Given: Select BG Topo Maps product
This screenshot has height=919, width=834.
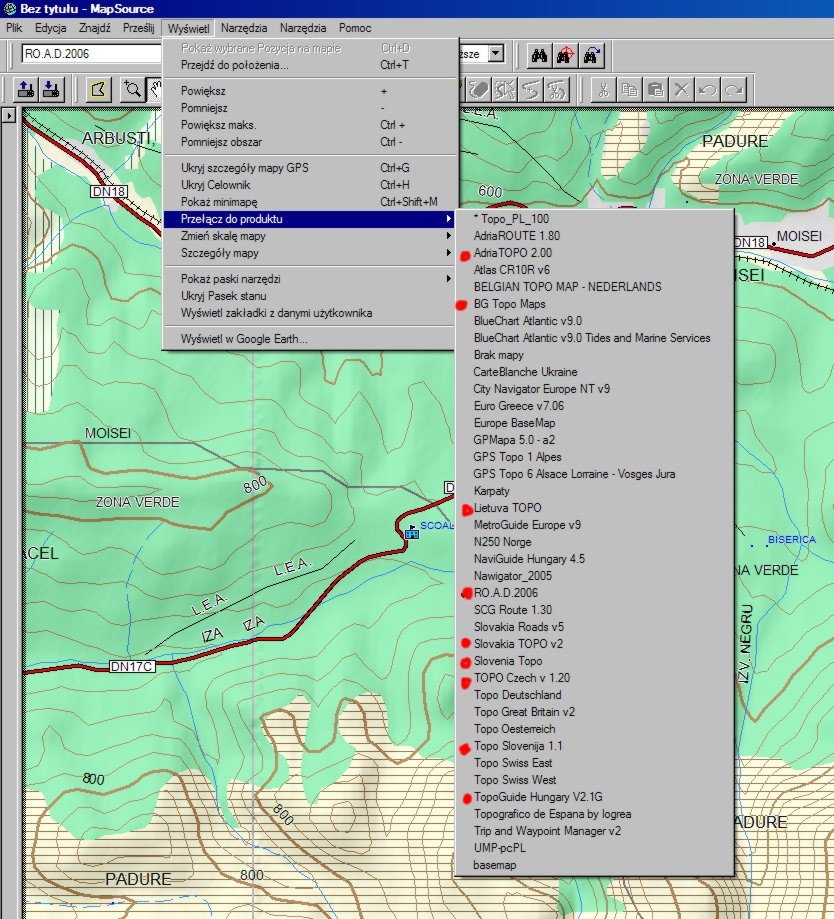Looking at the screenshot, I should click(x=594, y=304).
